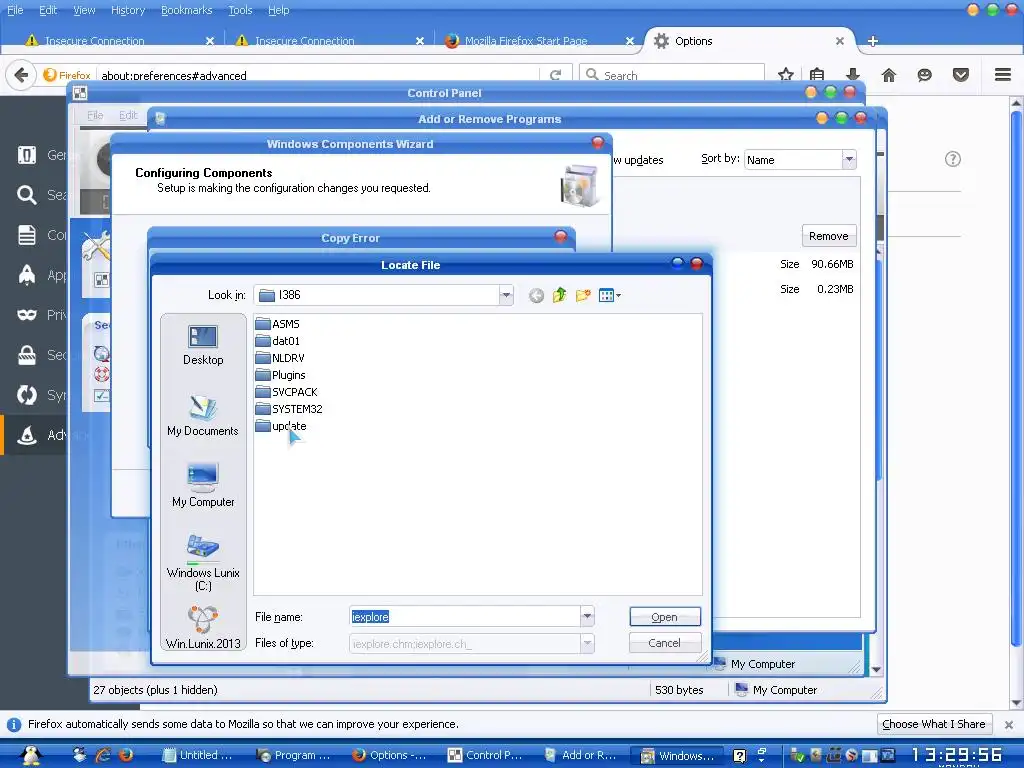Viewport: 1024px width, 768px height.
Task: Click the taskbar clock
Action: (956, 756)
